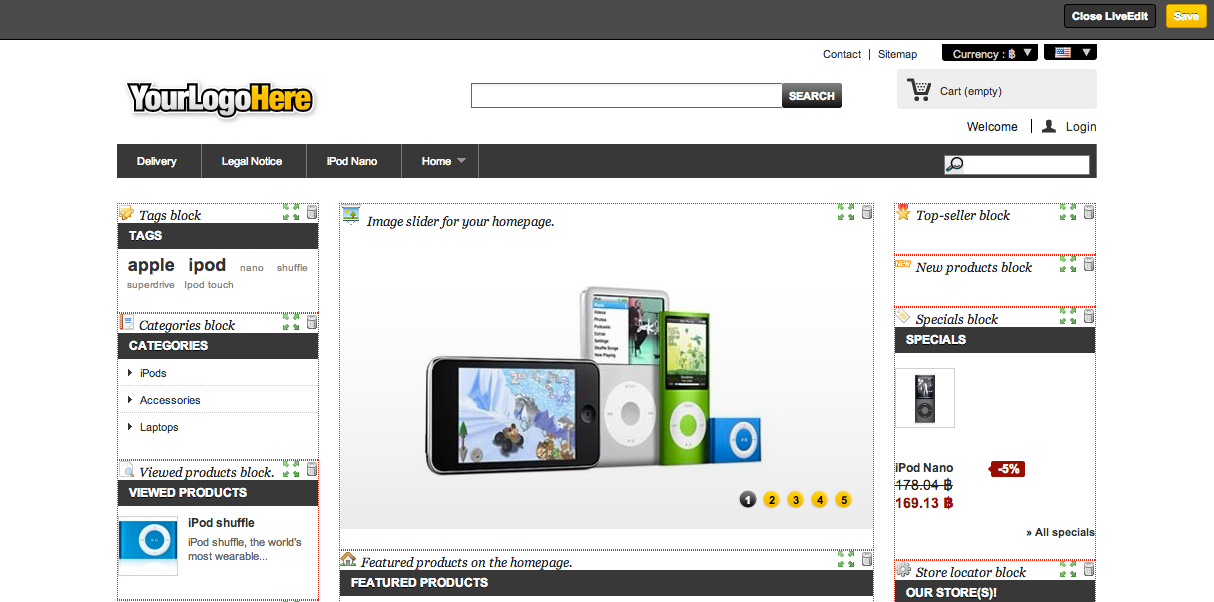Click the 'nano' tag
1214x602 pixels.
point(252,268)
